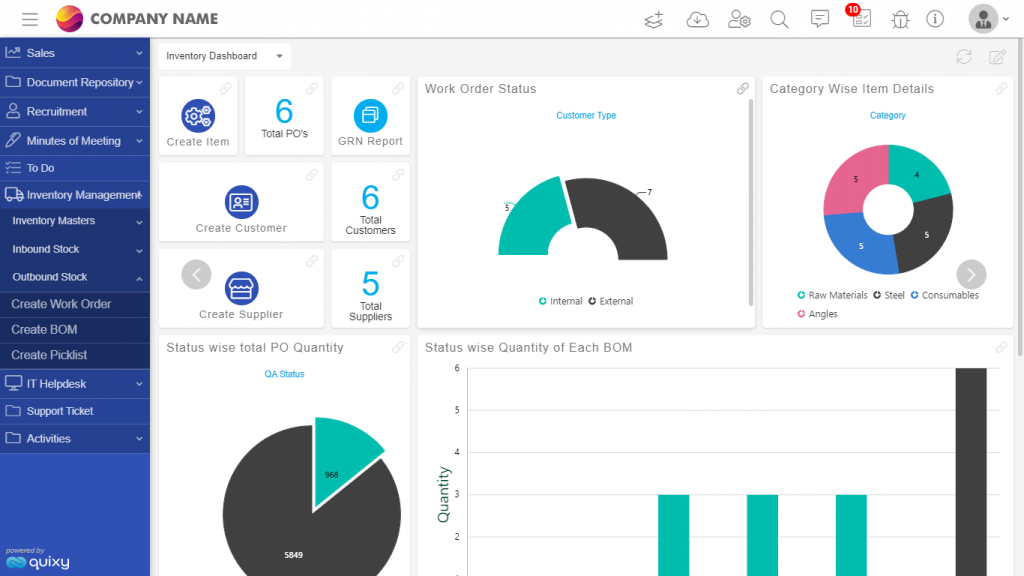Viewport: 1024px width, 576px height.
Task: Toggle Consumables legend item
Action: tap(944, 295)
